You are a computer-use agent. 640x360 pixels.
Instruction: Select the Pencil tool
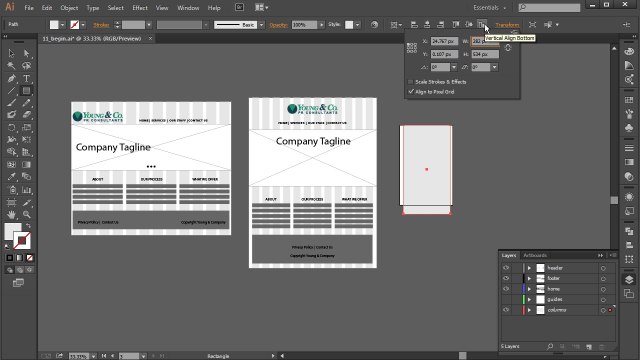(x=27, y=103)
